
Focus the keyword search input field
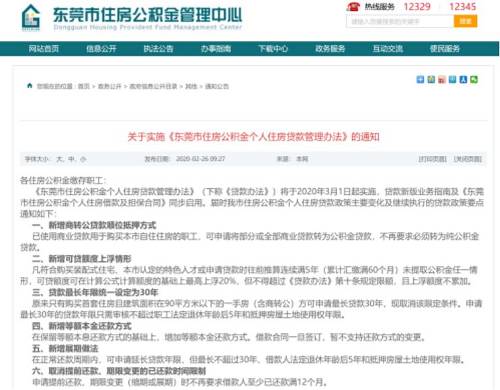click(400, 21)
